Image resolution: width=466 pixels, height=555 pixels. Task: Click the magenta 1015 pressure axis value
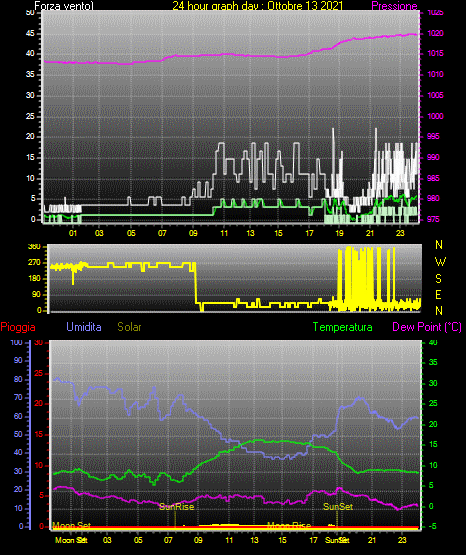(x=435, y=53)
